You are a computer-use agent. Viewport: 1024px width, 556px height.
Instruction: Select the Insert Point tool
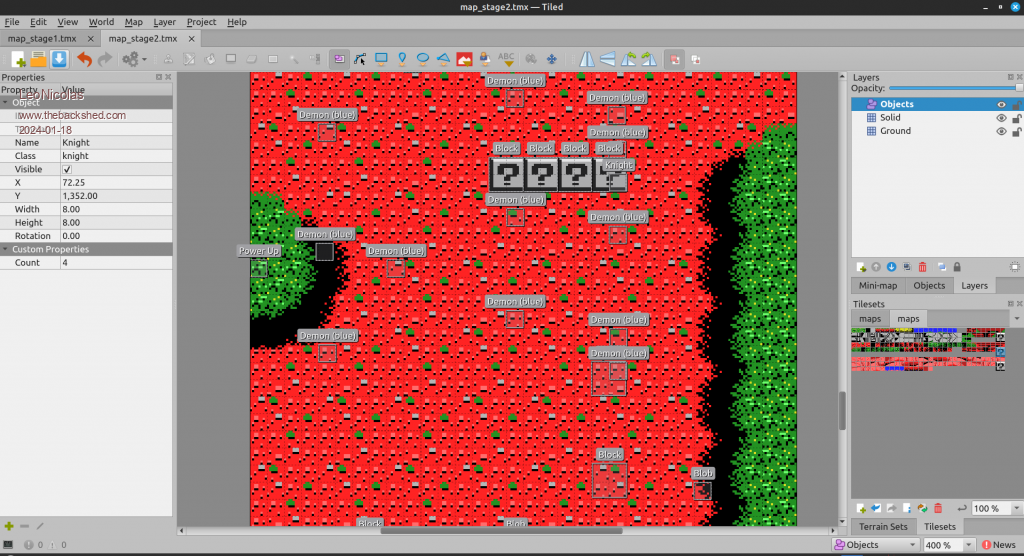tap(402, 59)
